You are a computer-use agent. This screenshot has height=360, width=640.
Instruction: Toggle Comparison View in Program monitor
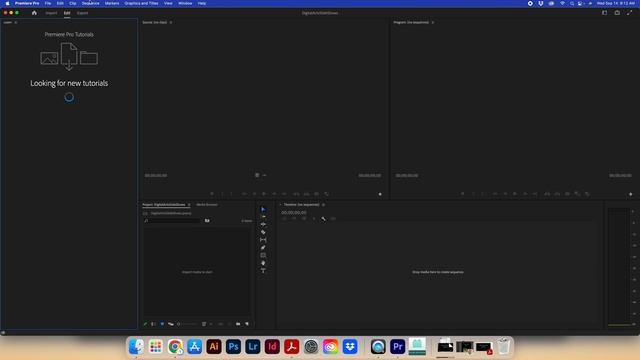coord(577,194)
